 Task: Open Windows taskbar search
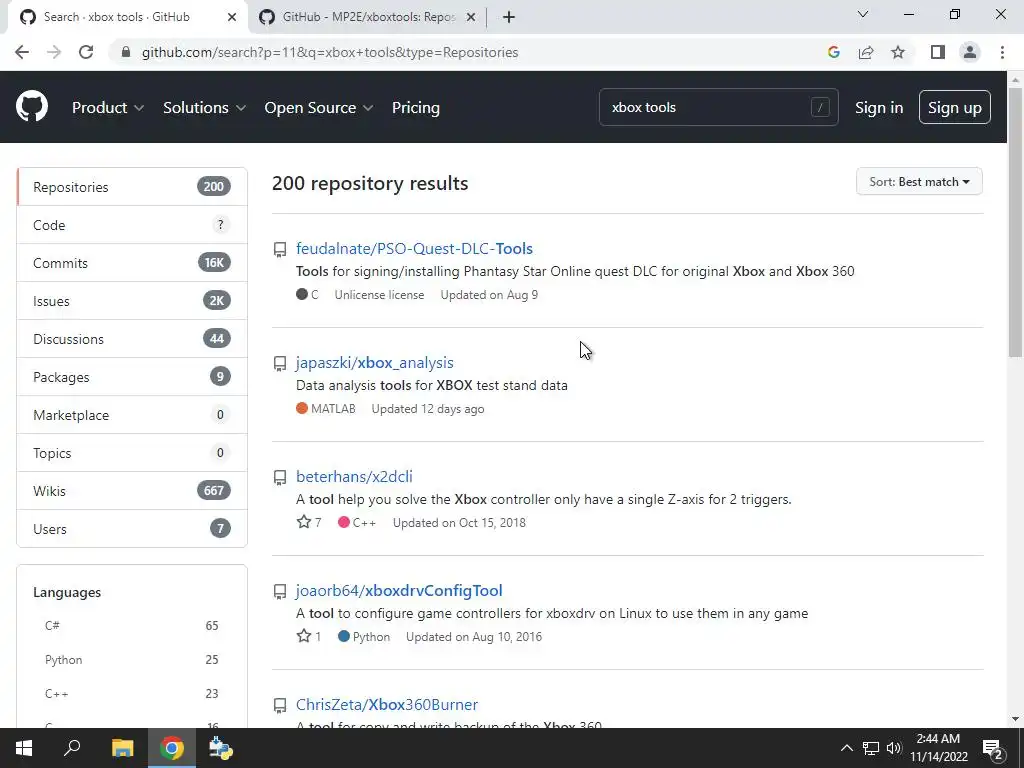72,748
